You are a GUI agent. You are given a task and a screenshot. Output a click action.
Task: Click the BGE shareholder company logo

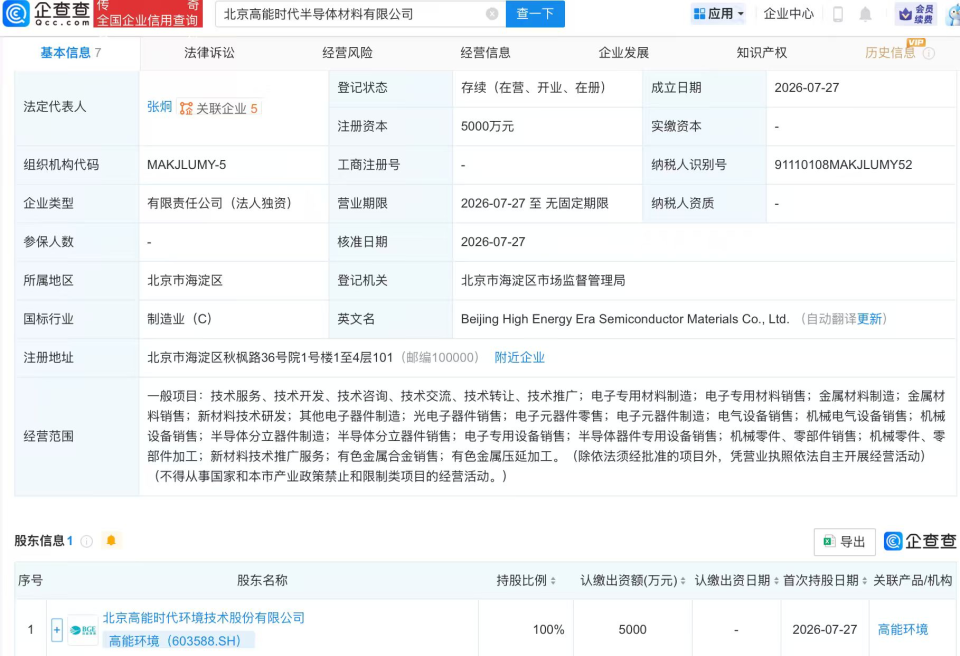[83, 630]
